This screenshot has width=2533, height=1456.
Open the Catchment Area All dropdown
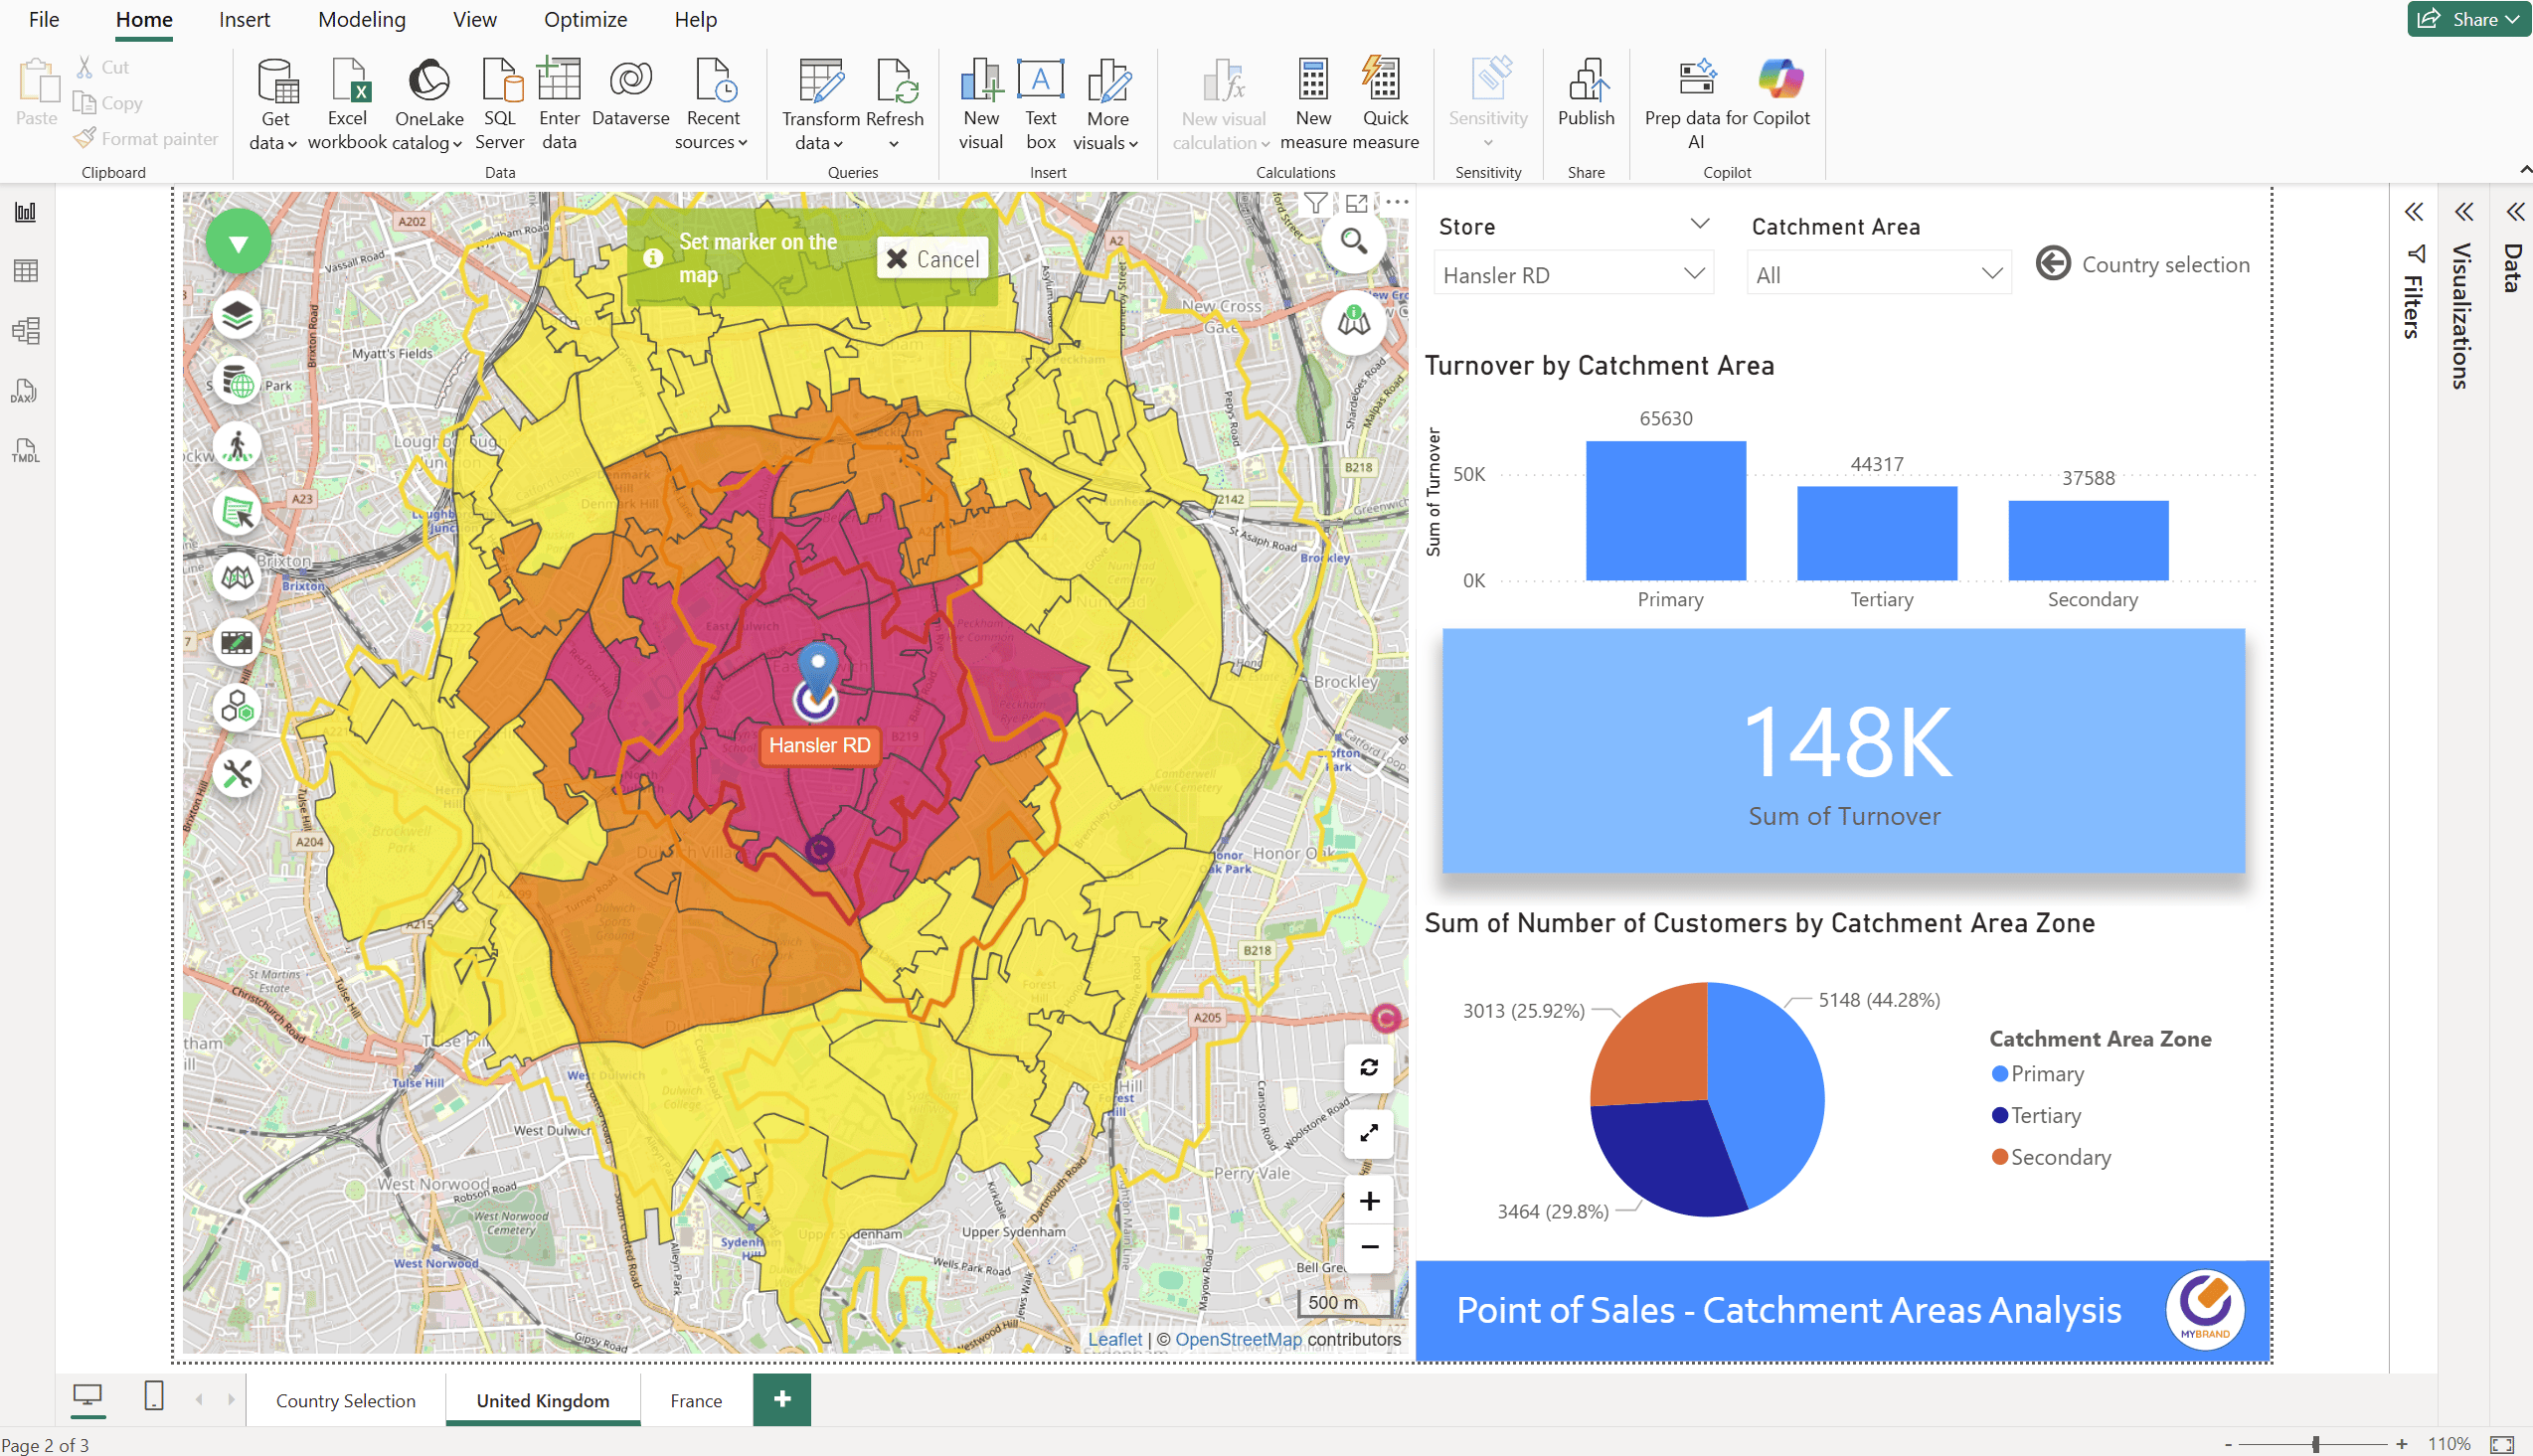click(1878, 275)
